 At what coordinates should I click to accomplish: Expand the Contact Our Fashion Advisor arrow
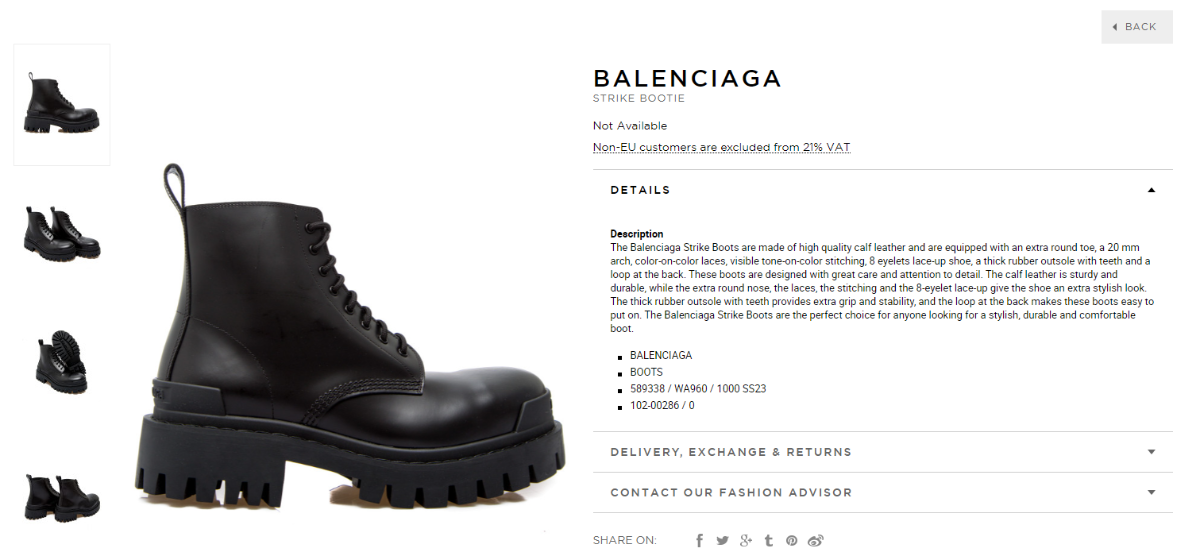1152,492
